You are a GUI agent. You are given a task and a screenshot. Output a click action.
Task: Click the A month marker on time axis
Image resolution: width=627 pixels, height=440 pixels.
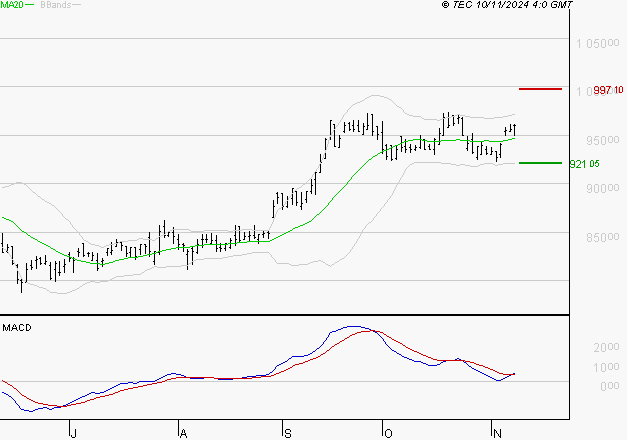(x=183, y=433)
